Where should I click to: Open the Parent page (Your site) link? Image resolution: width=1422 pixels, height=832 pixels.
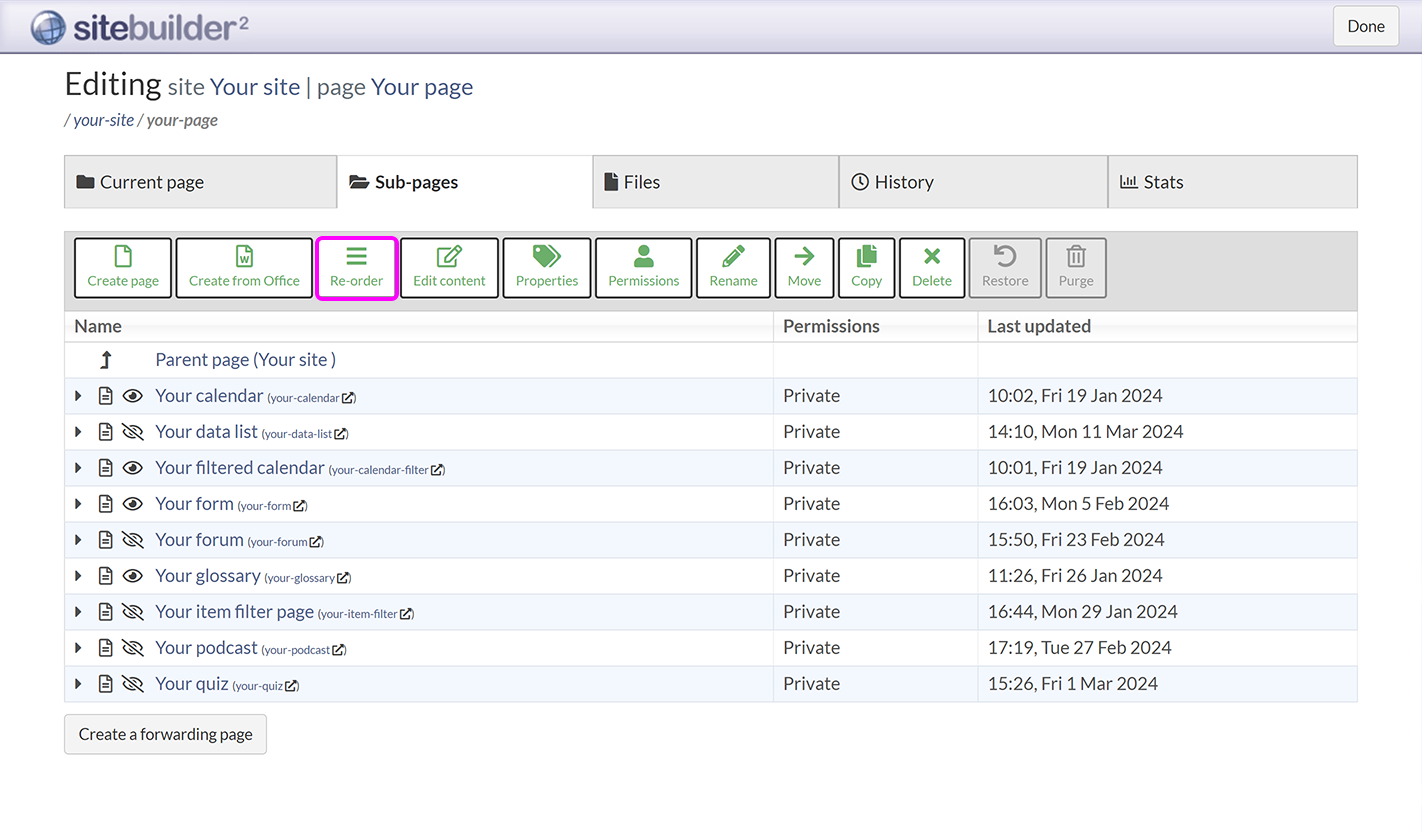pyautogui.click(x=245, y=360)
